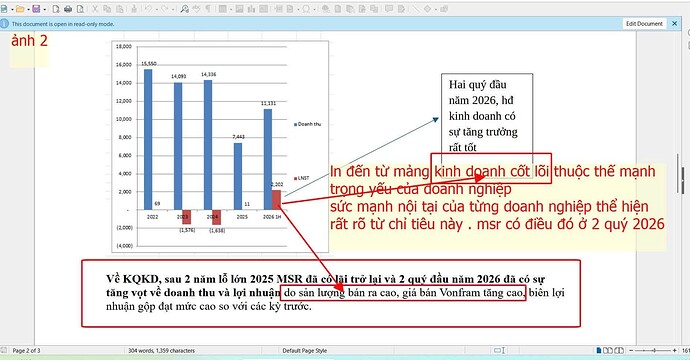Click the Insert Field icon

coord(290,9)
